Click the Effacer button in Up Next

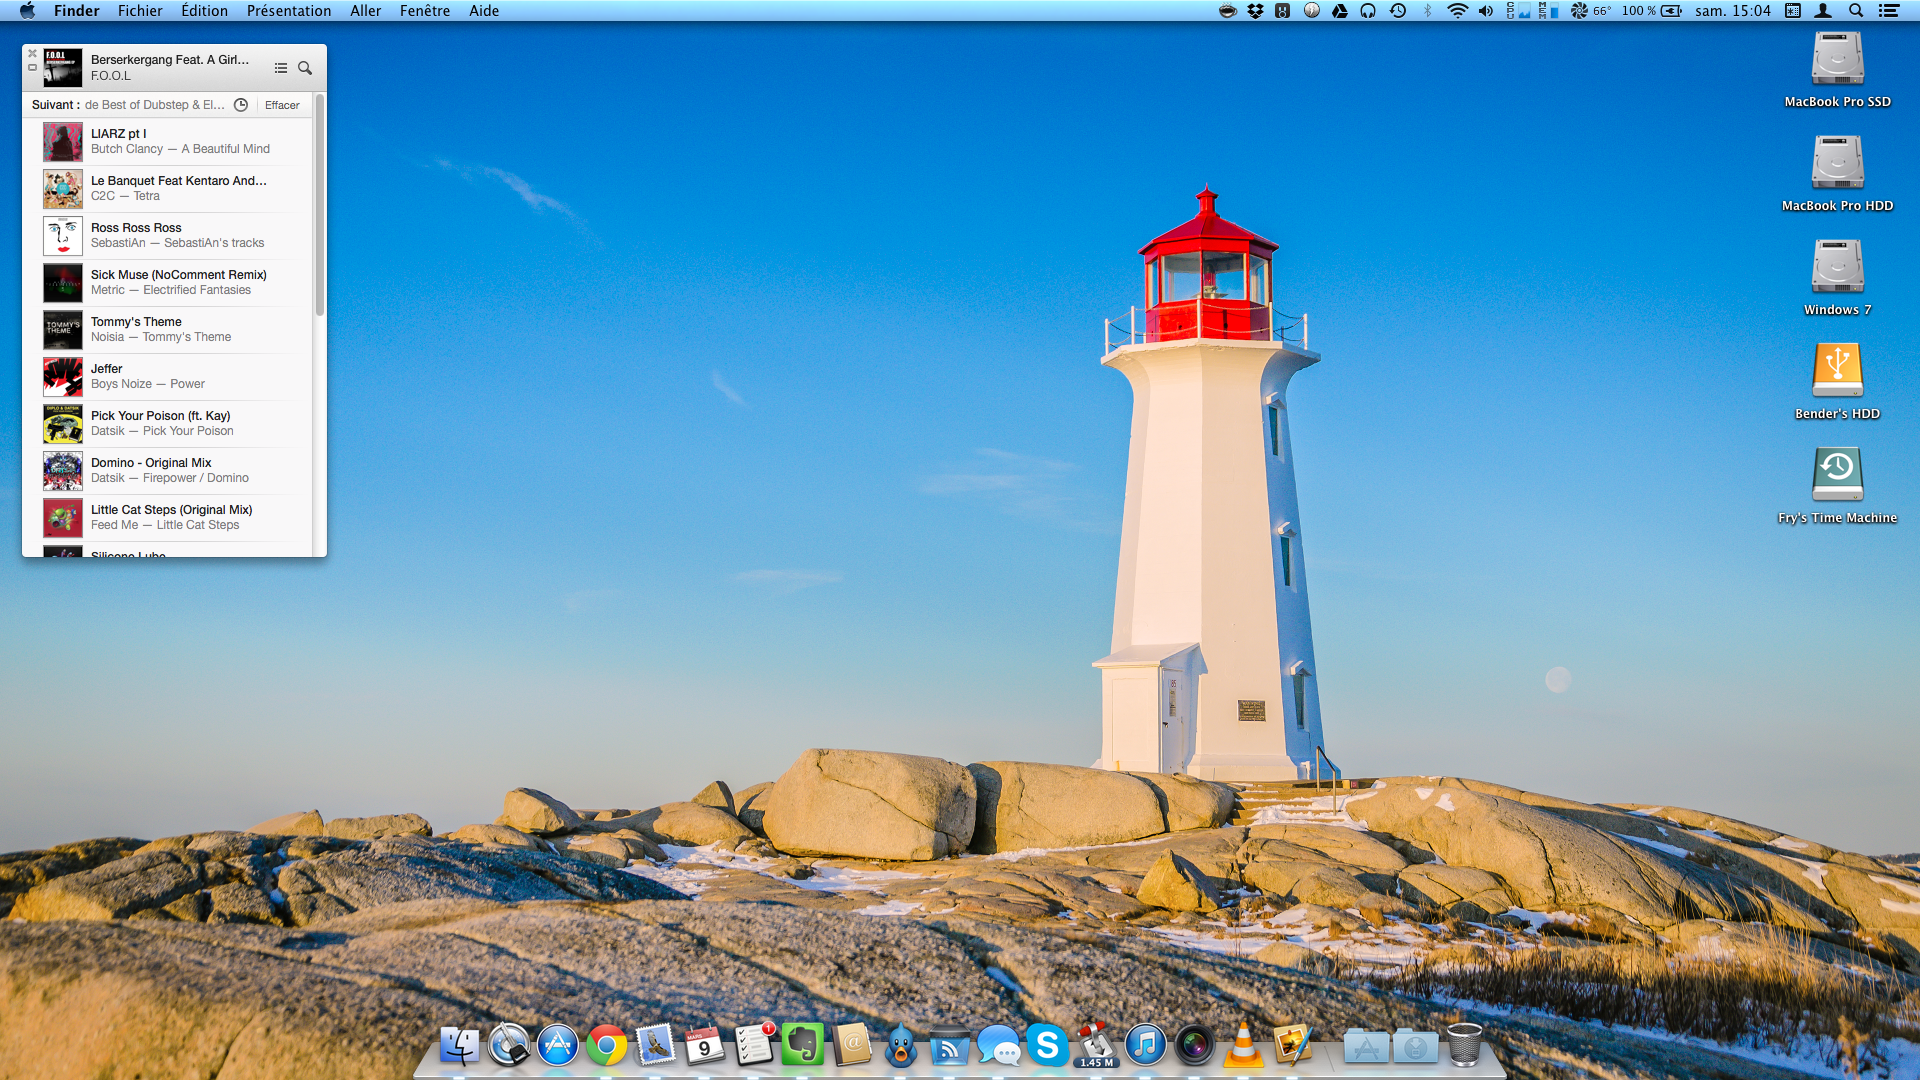point(282,105)
